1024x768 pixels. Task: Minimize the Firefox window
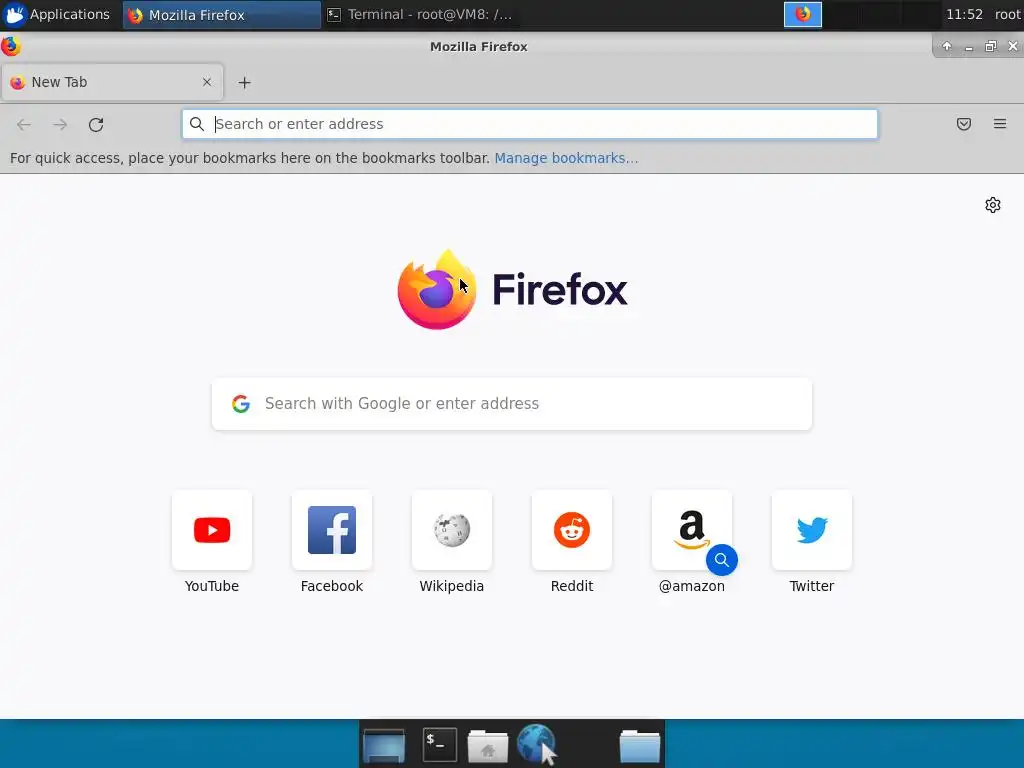(x=968, y=46)
